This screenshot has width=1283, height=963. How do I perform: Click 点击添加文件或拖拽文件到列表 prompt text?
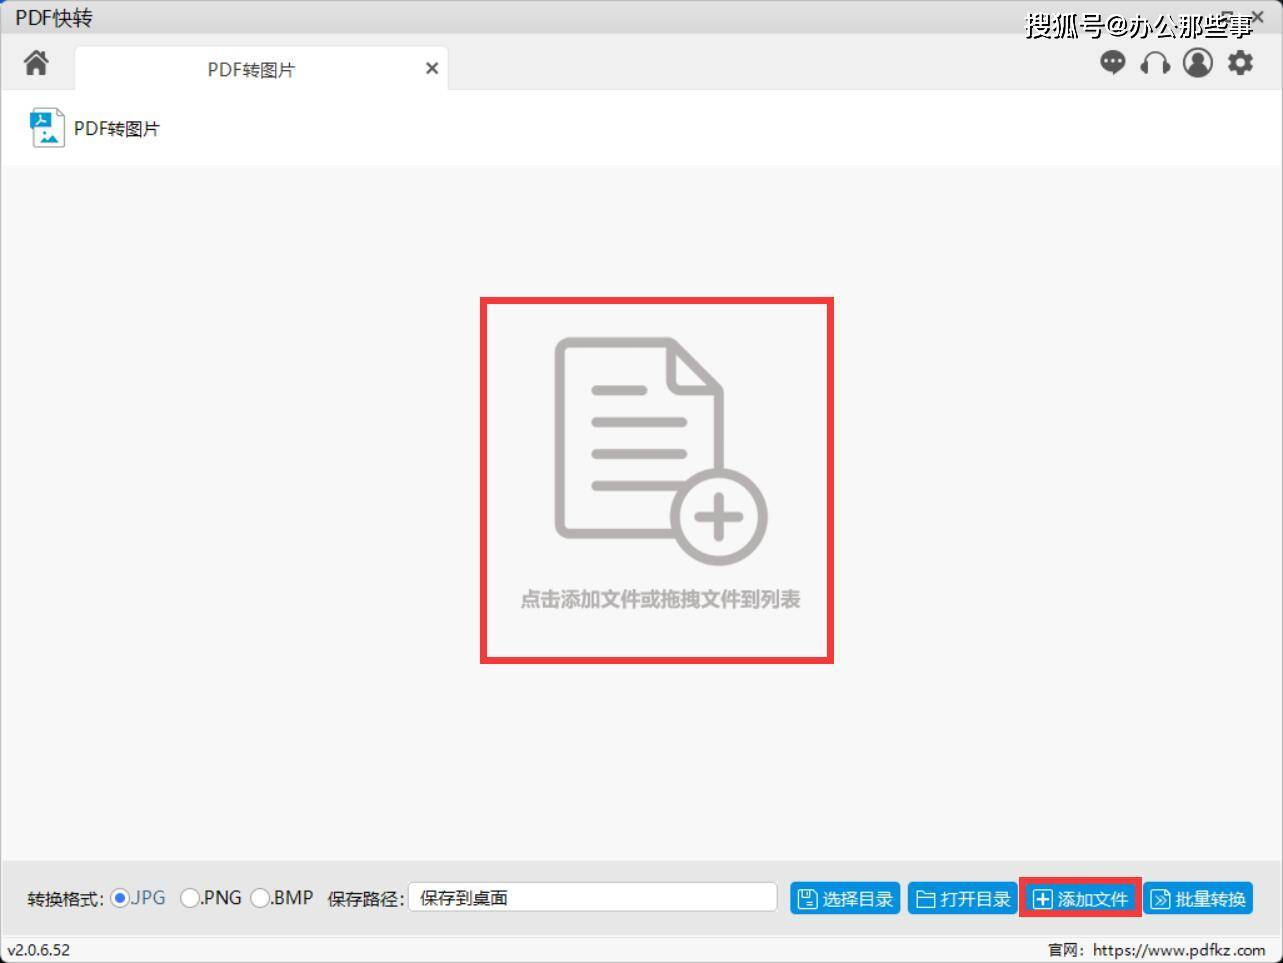[x=660, y=599]
